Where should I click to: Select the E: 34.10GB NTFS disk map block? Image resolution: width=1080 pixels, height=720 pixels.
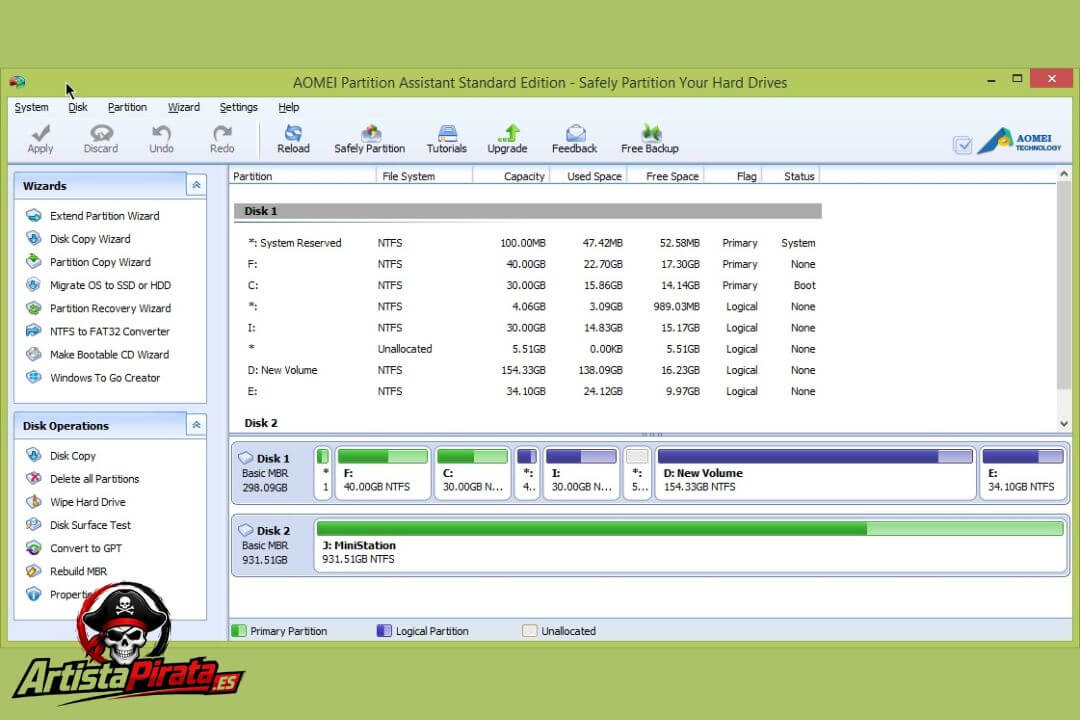click(x=1023, y=473)
